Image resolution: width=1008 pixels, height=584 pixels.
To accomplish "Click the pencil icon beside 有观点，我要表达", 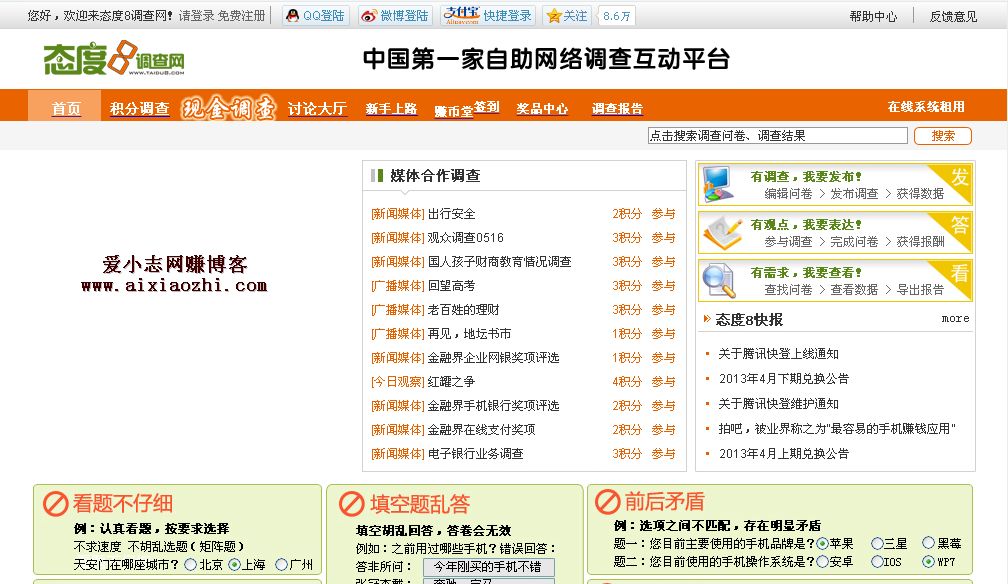I will click(x=721, y=232).
